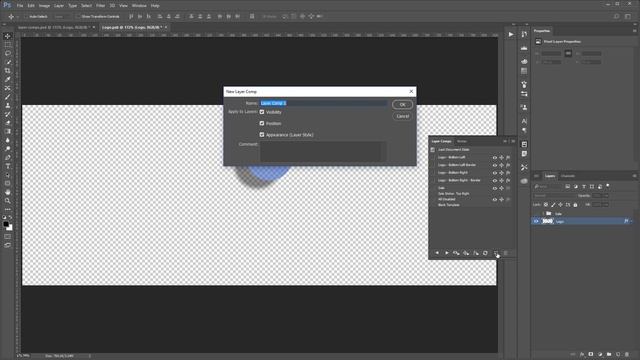
Task: Click lock all padlock icon
Action: coord(575,204)
